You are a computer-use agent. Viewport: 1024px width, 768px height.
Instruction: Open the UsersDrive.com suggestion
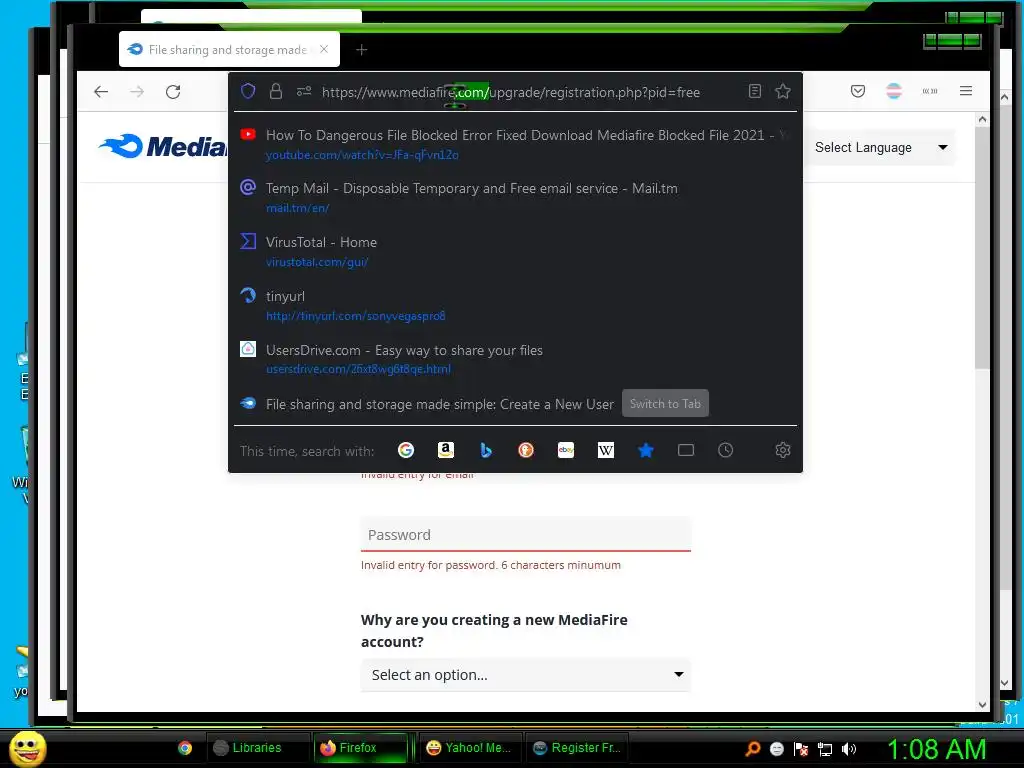pos(515,359)
